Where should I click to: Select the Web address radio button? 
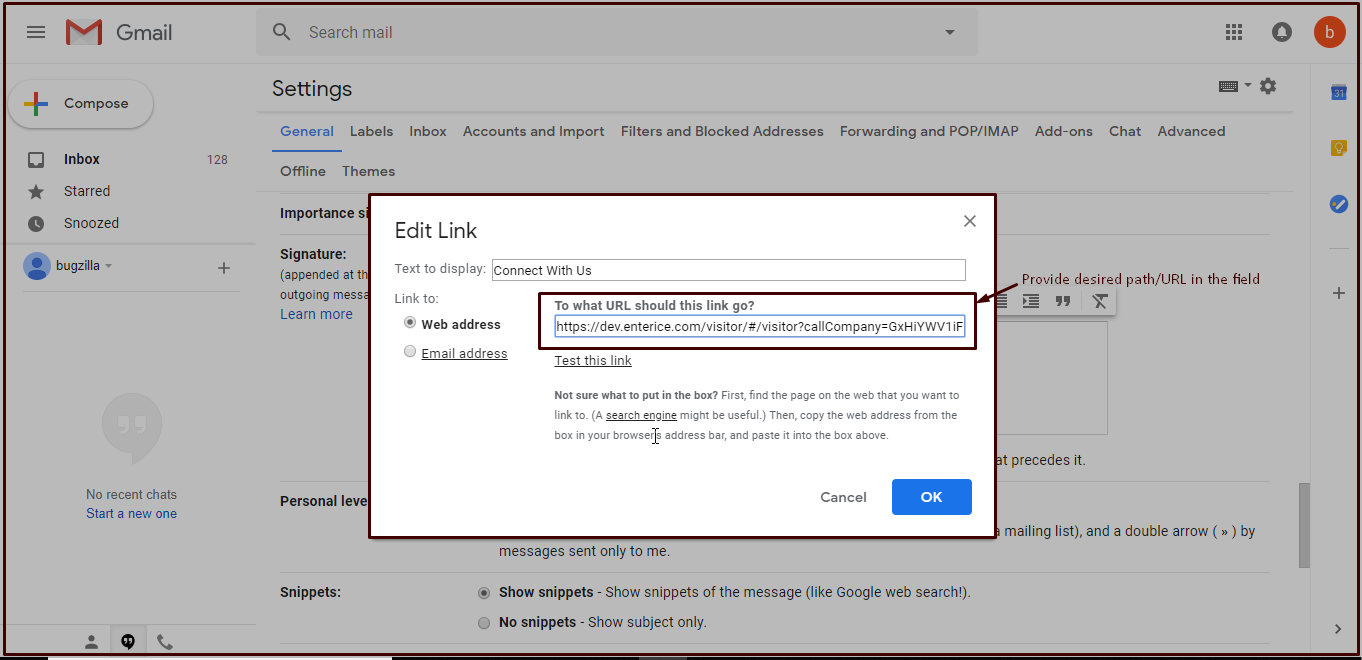click(410, 323)
